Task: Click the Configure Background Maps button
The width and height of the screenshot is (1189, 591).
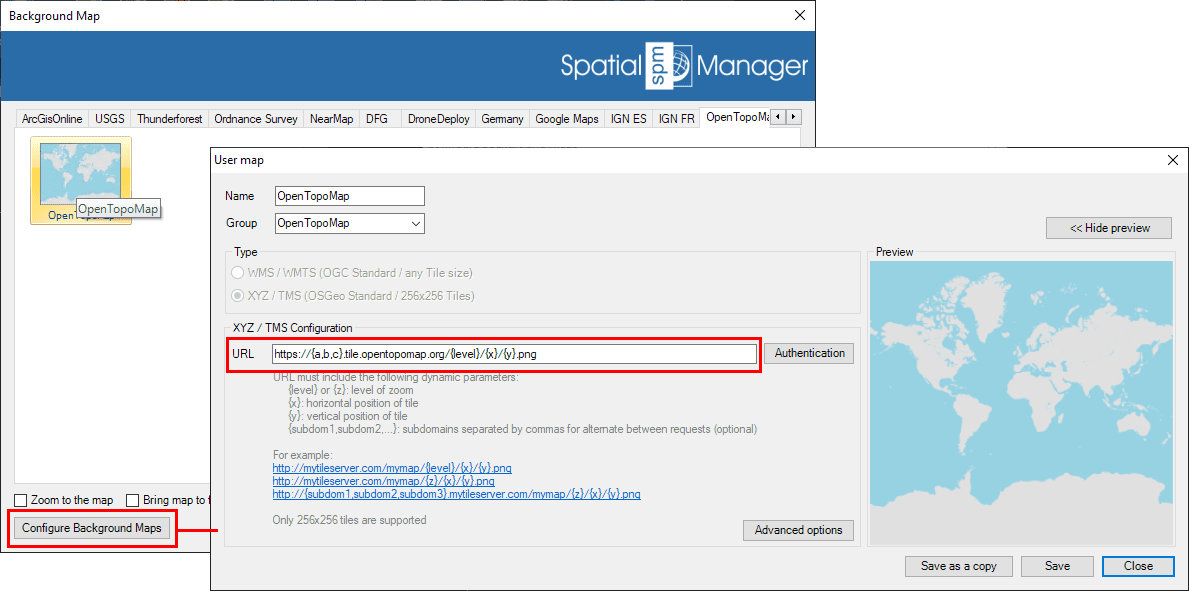Action: [92, 529]
